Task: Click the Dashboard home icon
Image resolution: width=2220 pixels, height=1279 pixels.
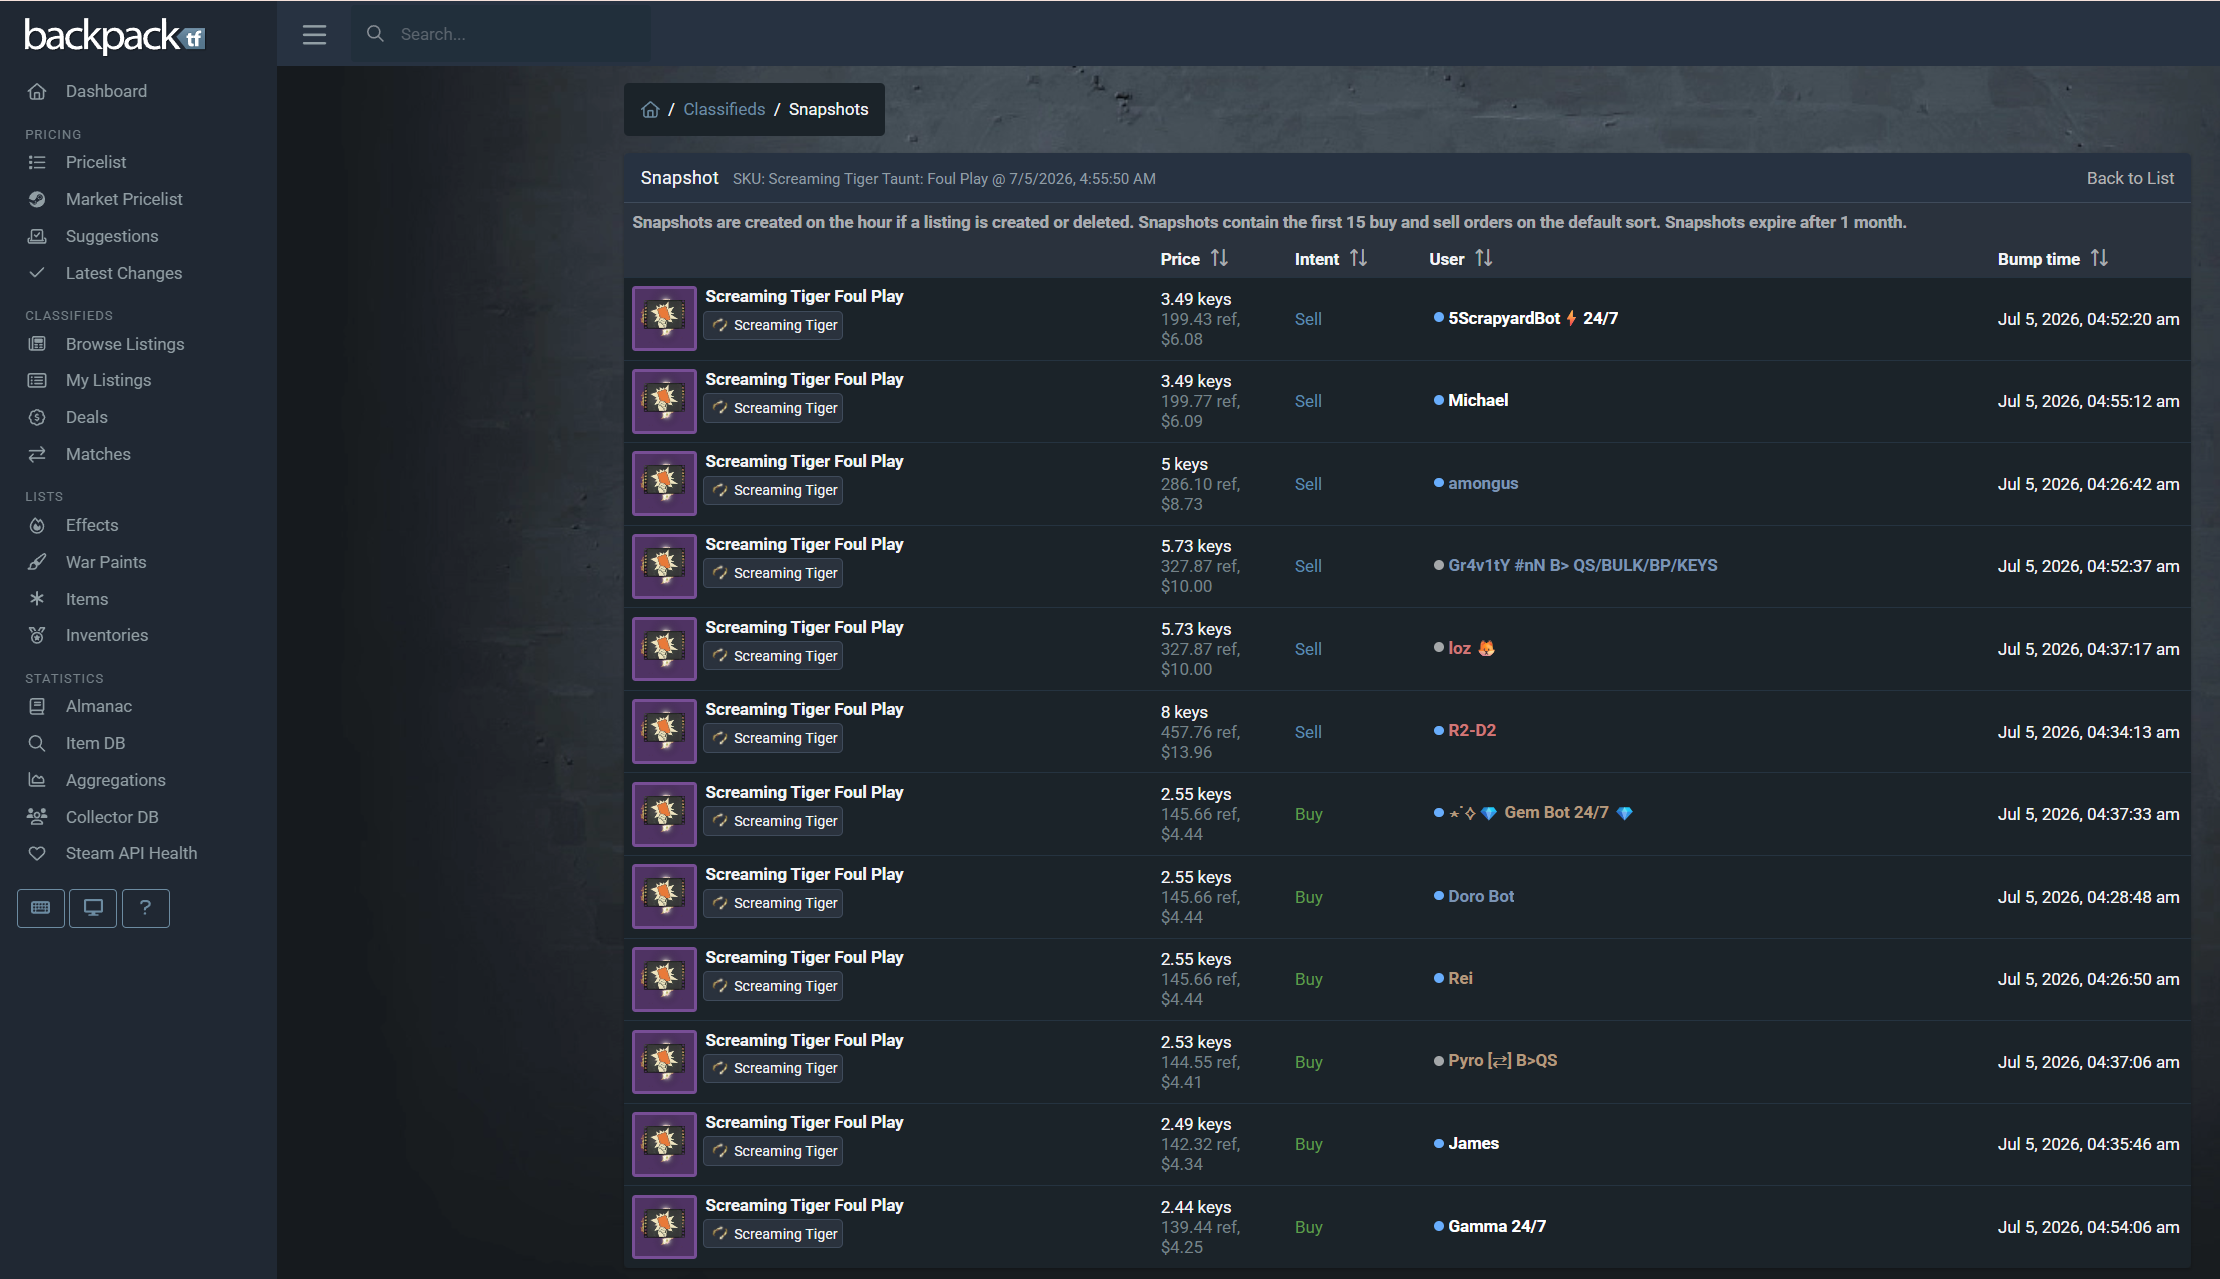Action: [37, 92]
